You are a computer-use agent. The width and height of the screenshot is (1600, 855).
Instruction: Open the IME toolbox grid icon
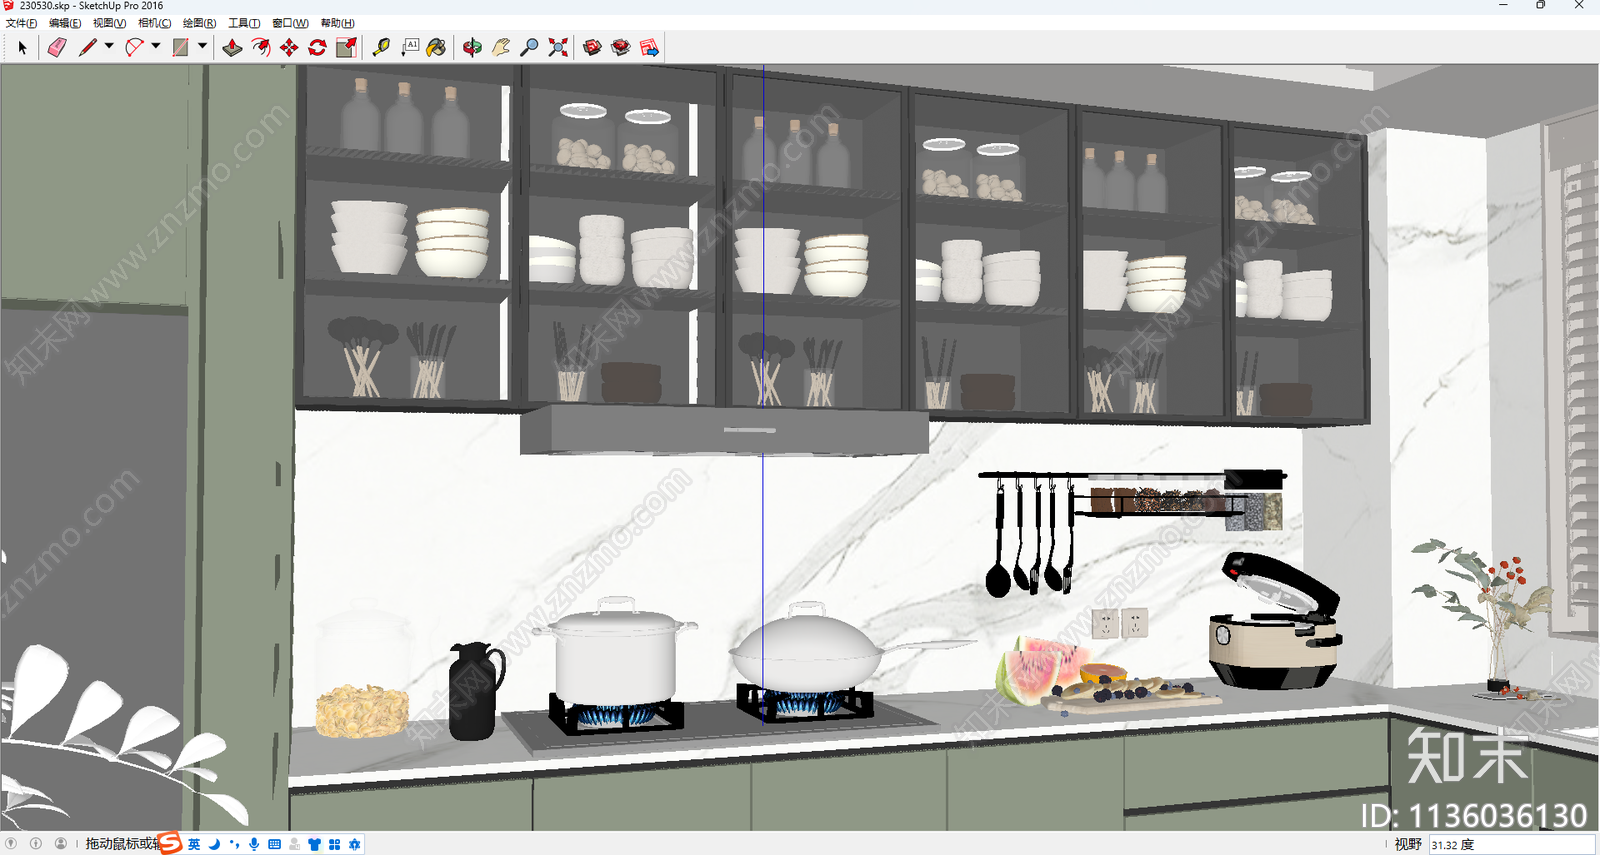(x=334, y=844)
